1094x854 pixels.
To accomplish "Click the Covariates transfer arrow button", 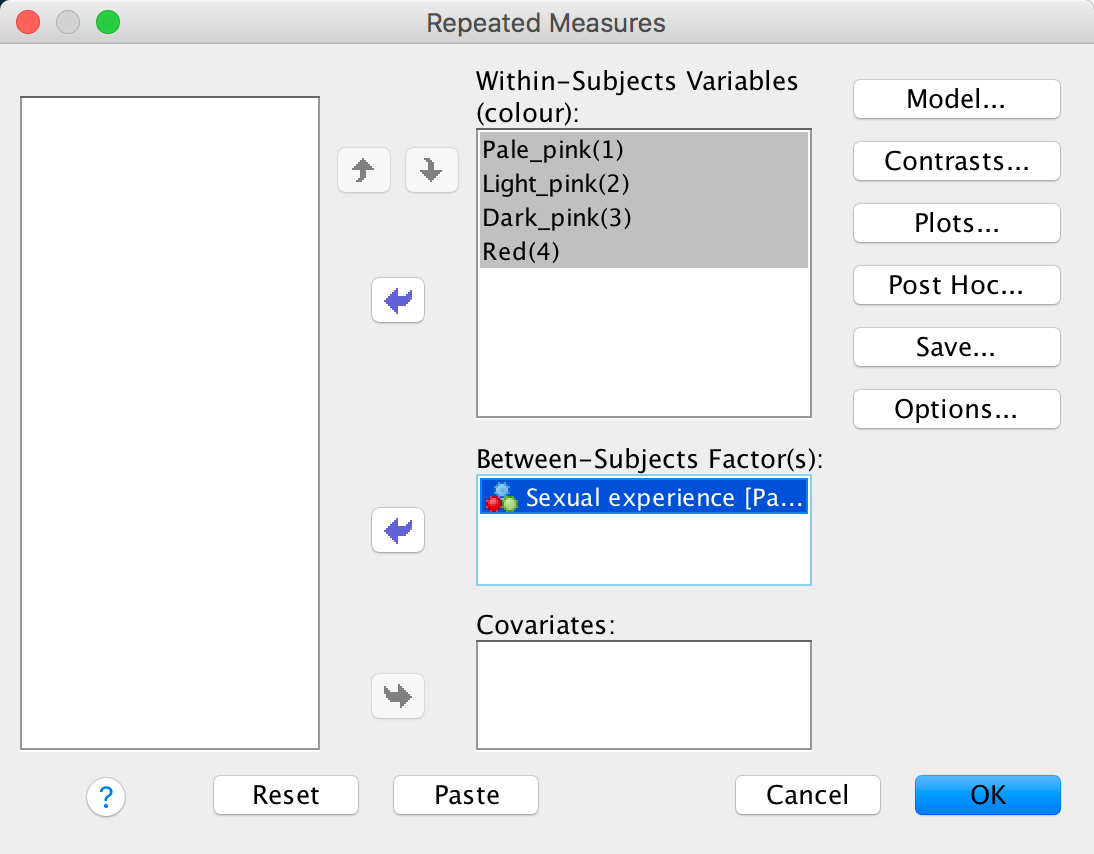I will [398, 696].
